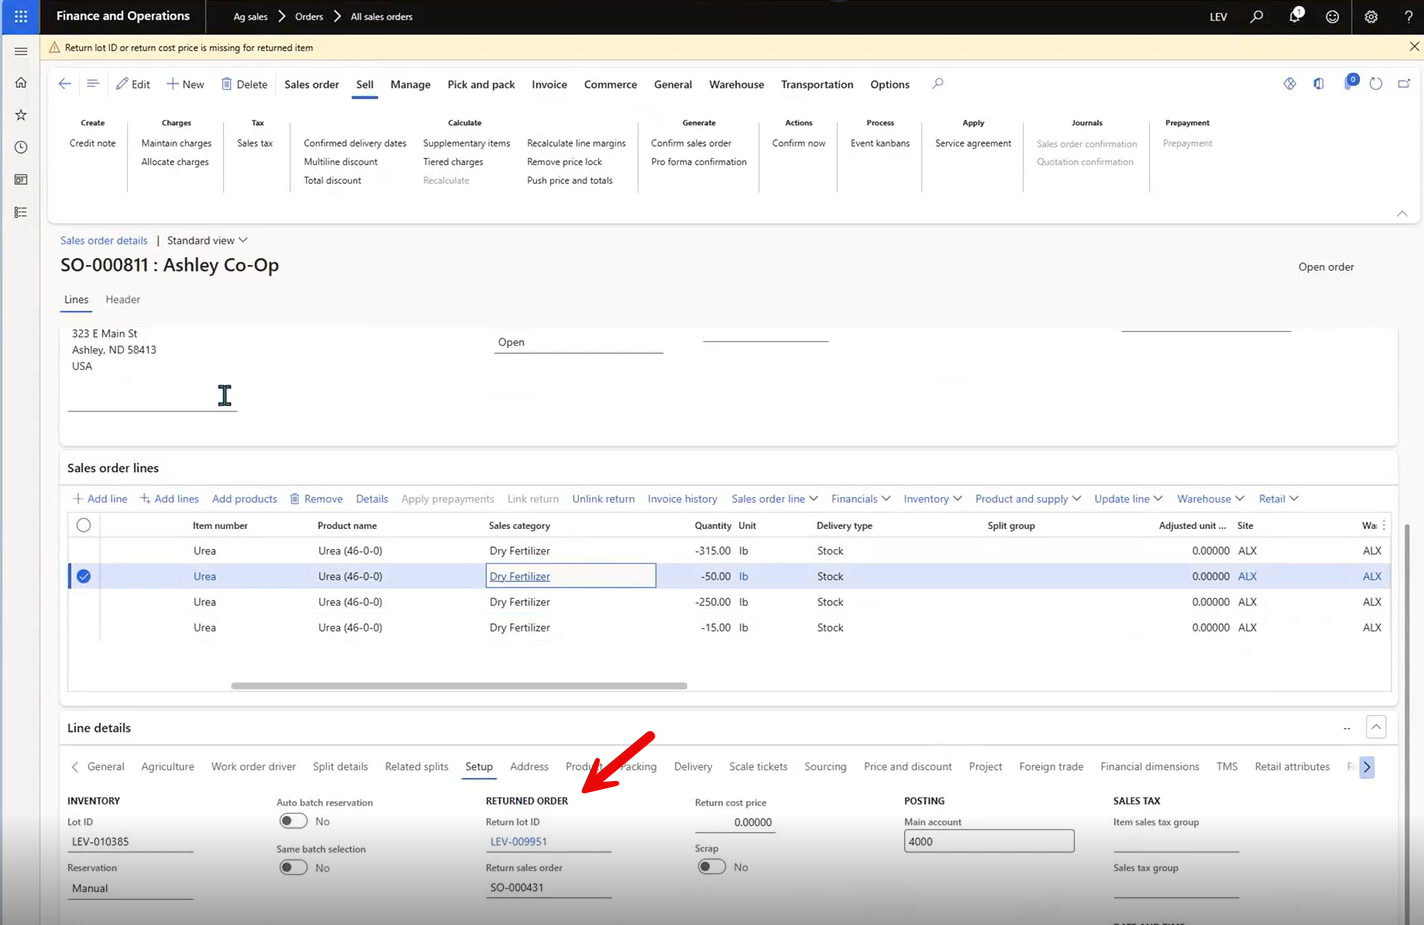
Task: Switch to the Agriculture line details tab
Action: (168, 767)
